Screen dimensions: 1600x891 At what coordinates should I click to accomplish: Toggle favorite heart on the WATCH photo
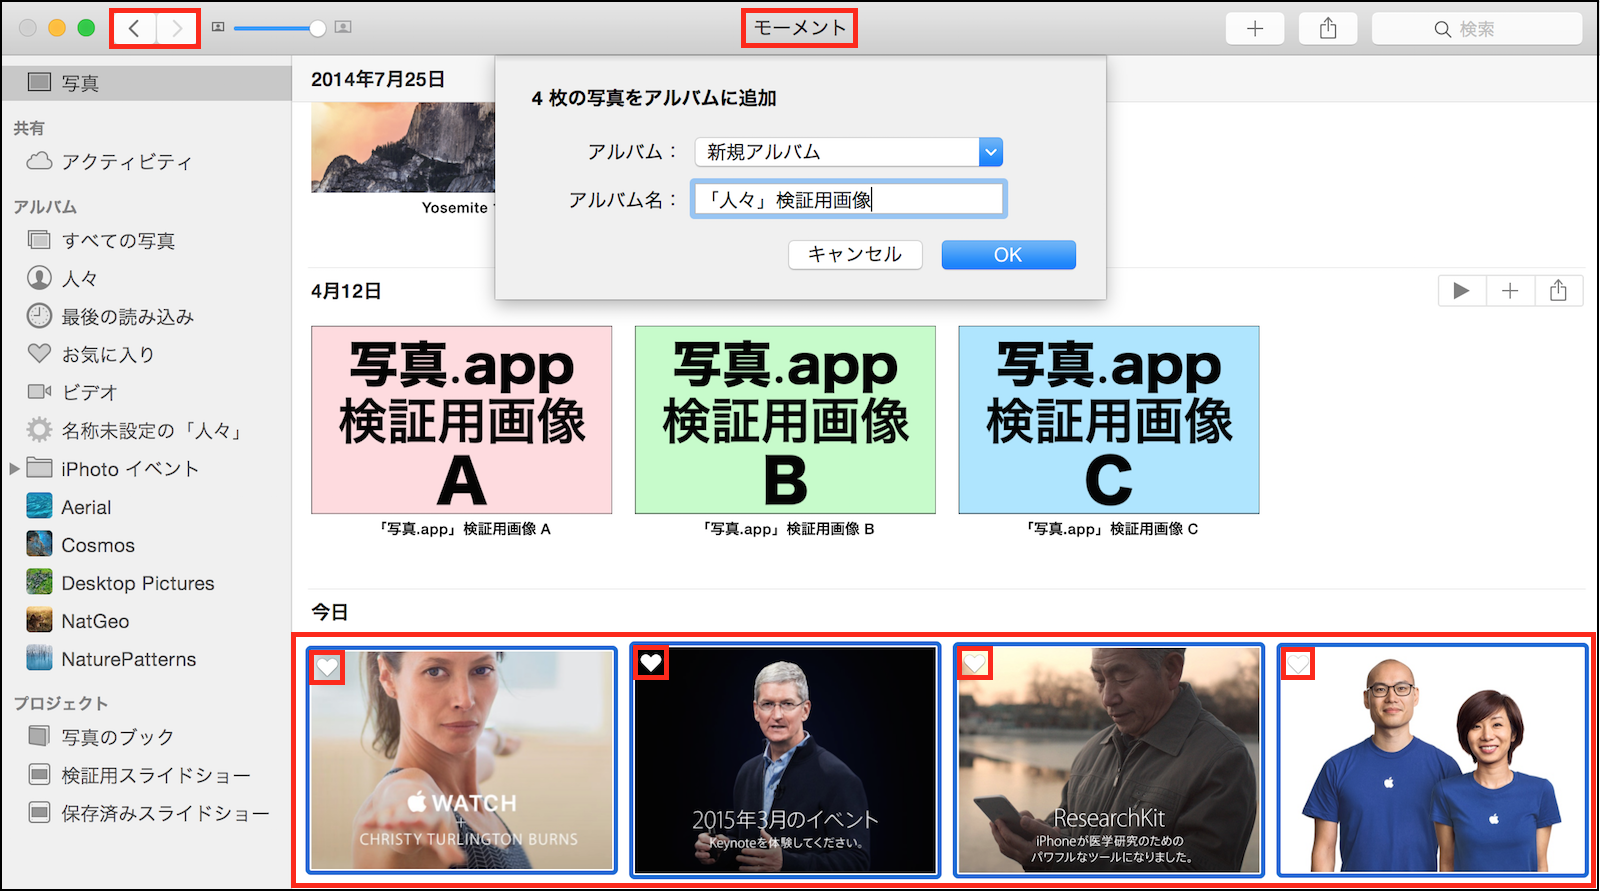point(327,667)
